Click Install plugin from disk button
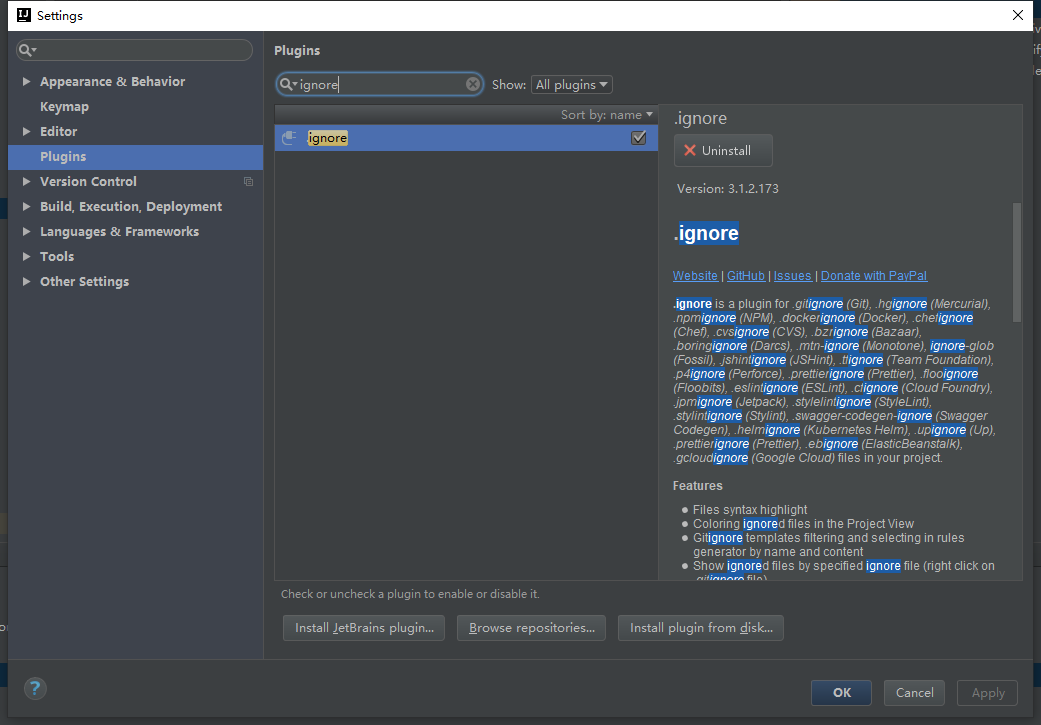Image resolution: width=1041 pixels, height=725 pixels. 700,627
